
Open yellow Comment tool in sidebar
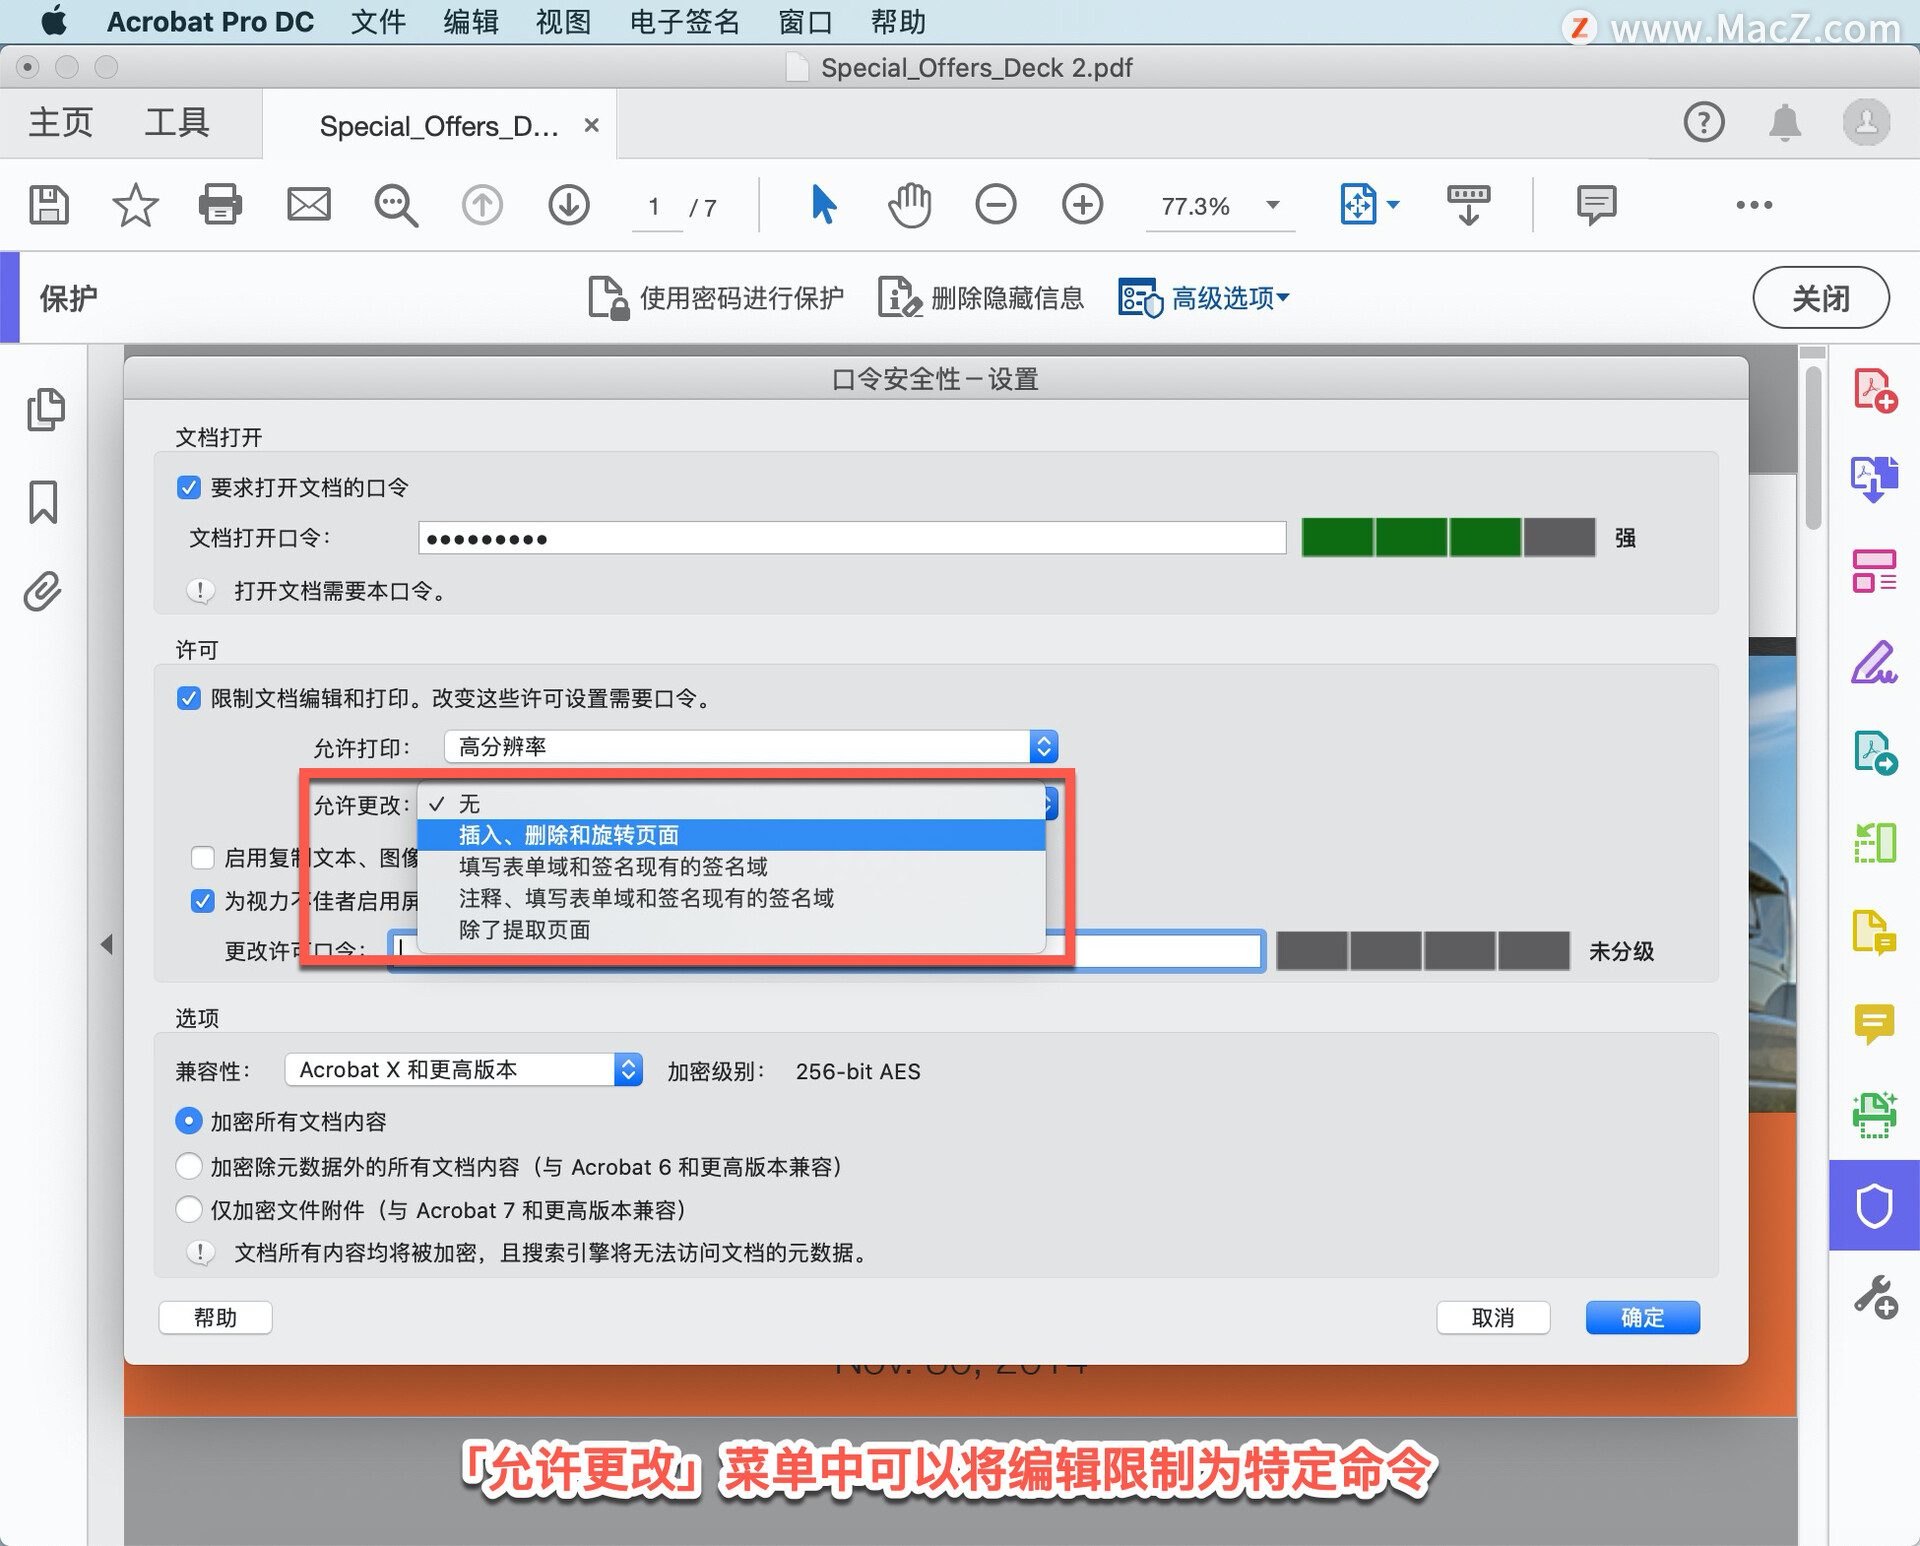click(1875, 1025)
